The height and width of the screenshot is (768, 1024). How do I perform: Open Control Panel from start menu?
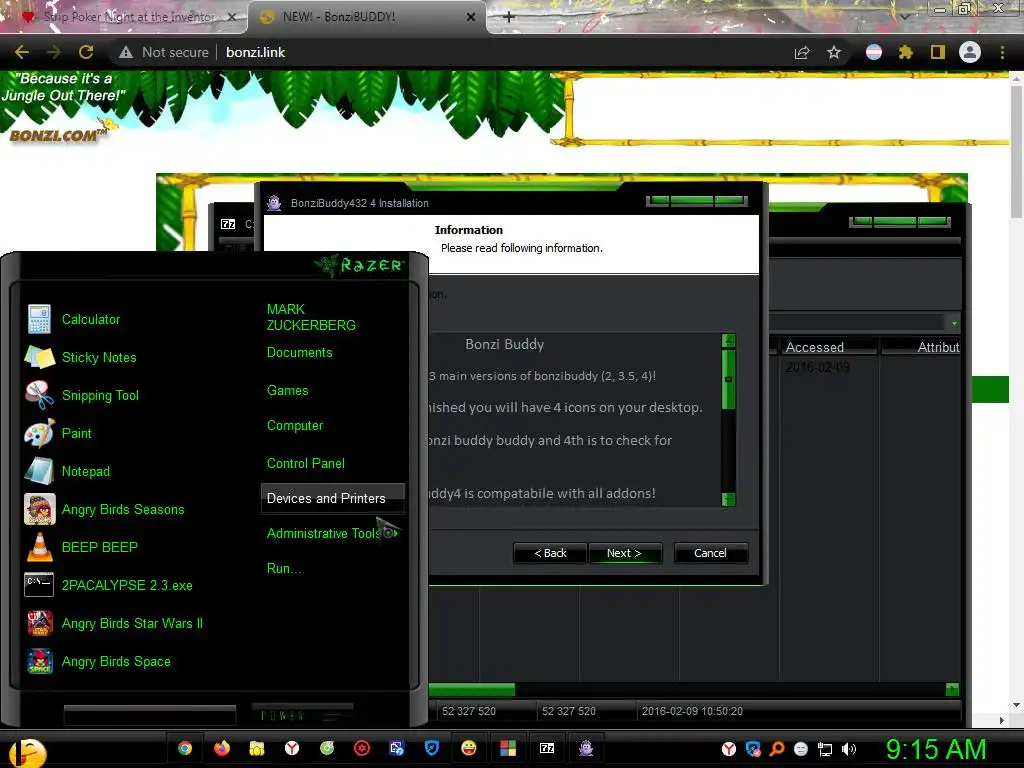coord(306,464)
